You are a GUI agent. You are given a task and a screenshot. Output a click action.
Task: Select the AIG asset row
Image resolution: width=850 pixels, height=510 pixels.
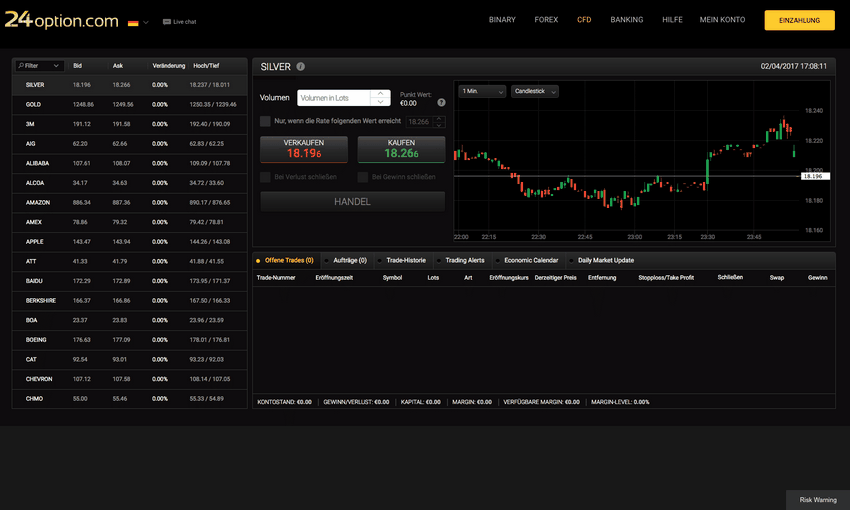(130, 144)
